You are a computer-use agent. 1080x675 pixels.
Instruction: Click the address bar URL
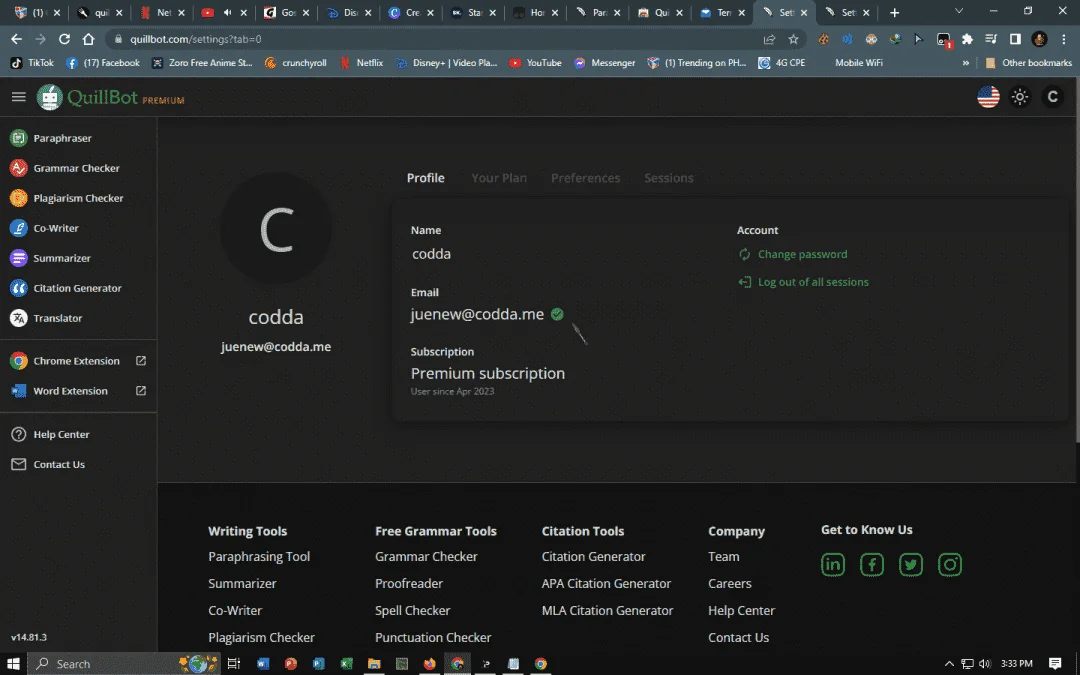[x=196, y=39]
